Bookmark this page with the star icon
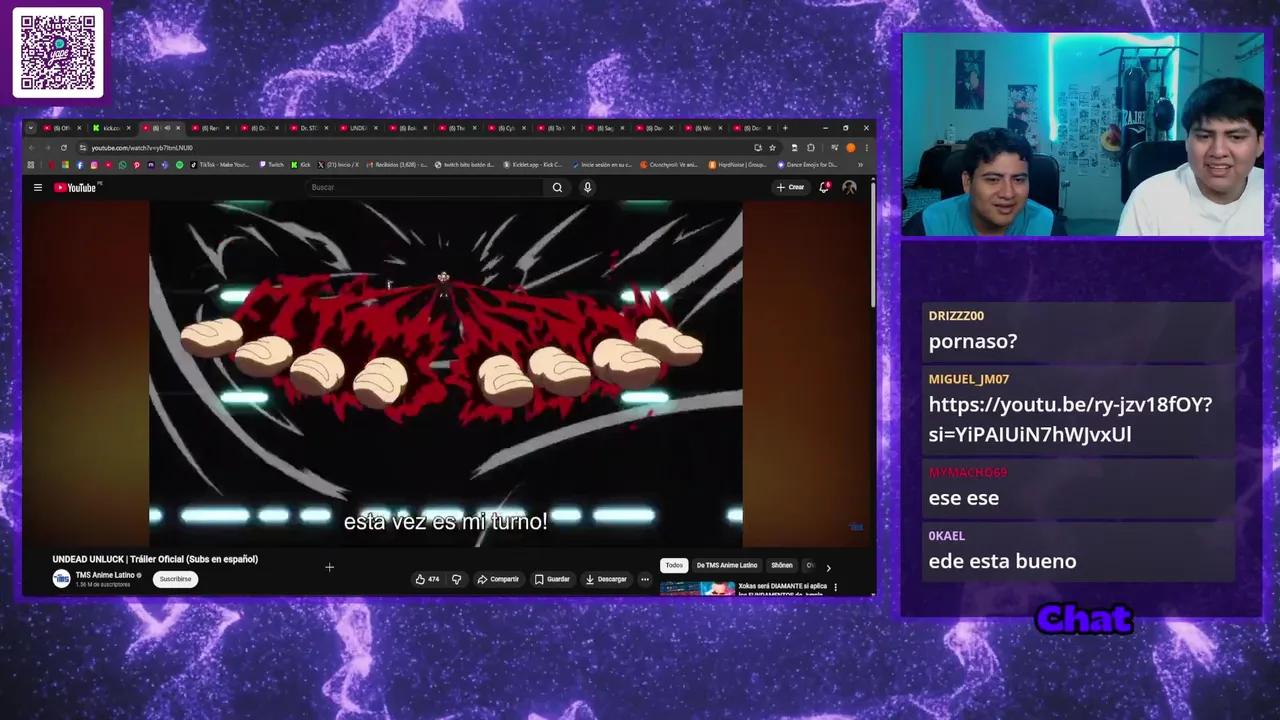The width and height of the screenshot is (1280, 720). point(772,148)
